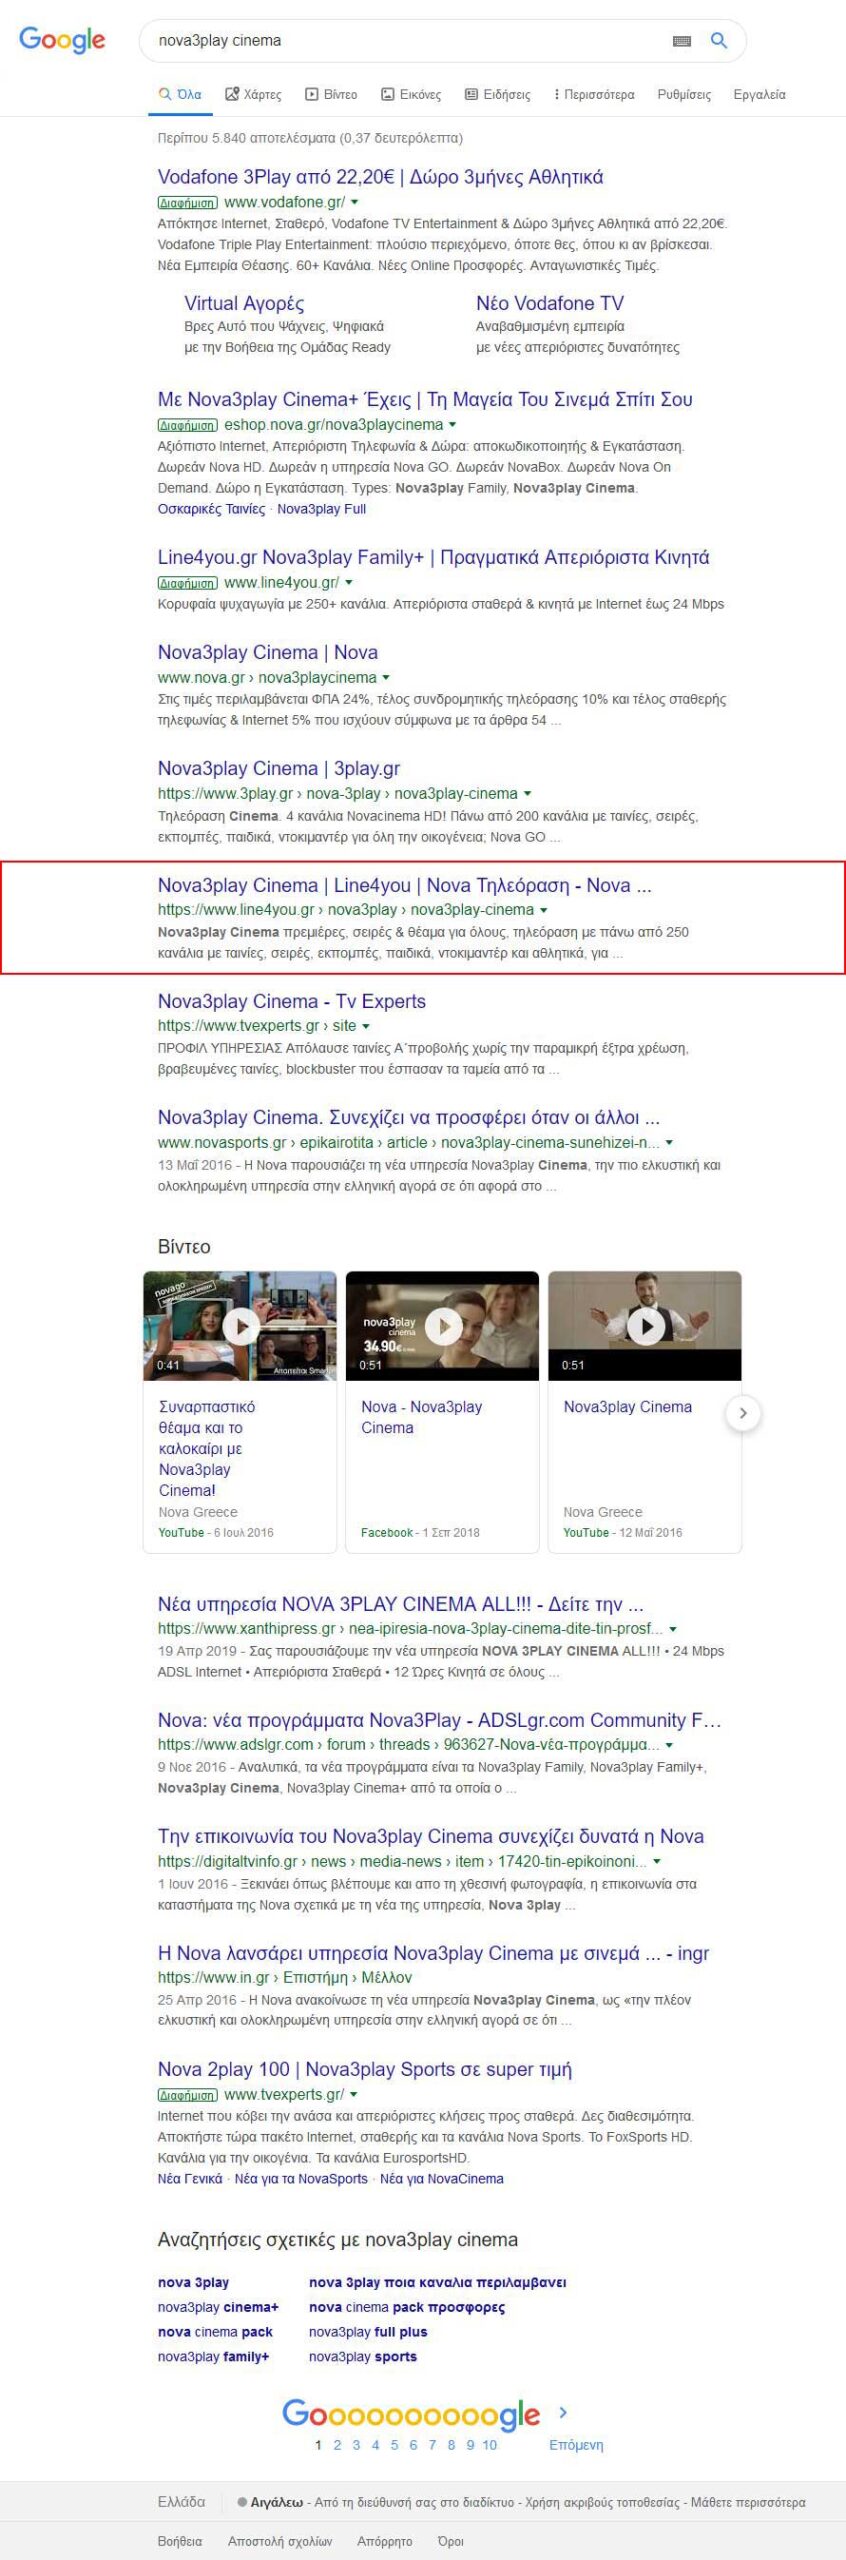Play the 12 Μαΐ 2016 YouTube video thumbnail

[x=645, y=1326]
